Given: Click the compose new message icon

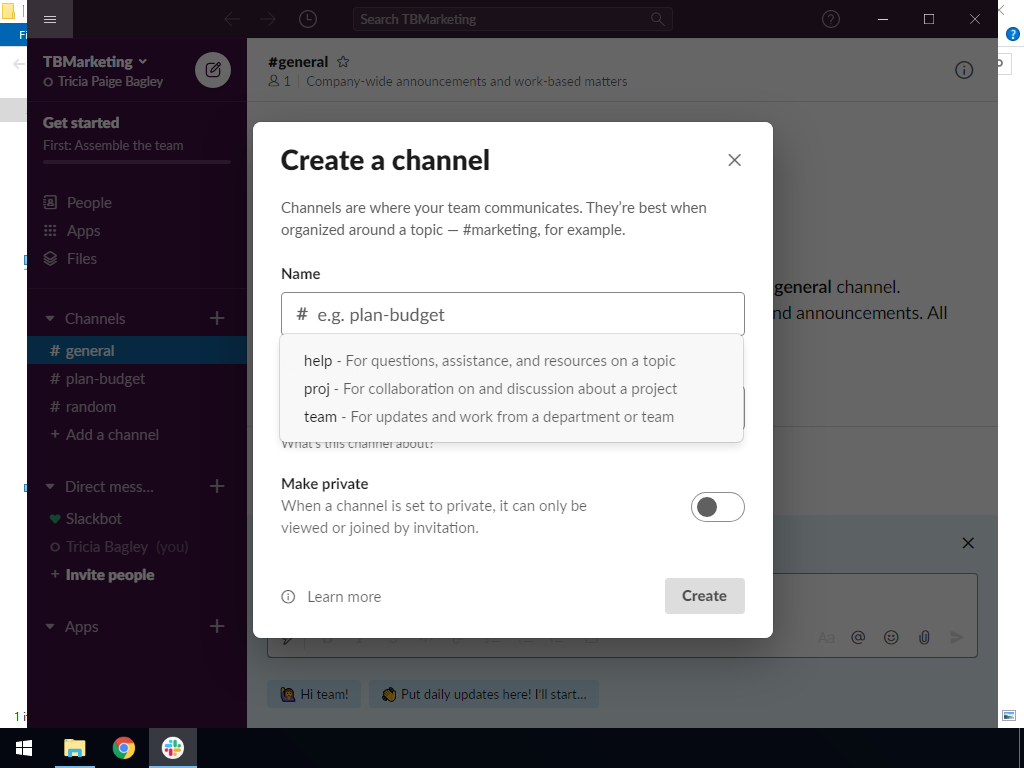Looking at the screenshot, I should coord(213,70).
